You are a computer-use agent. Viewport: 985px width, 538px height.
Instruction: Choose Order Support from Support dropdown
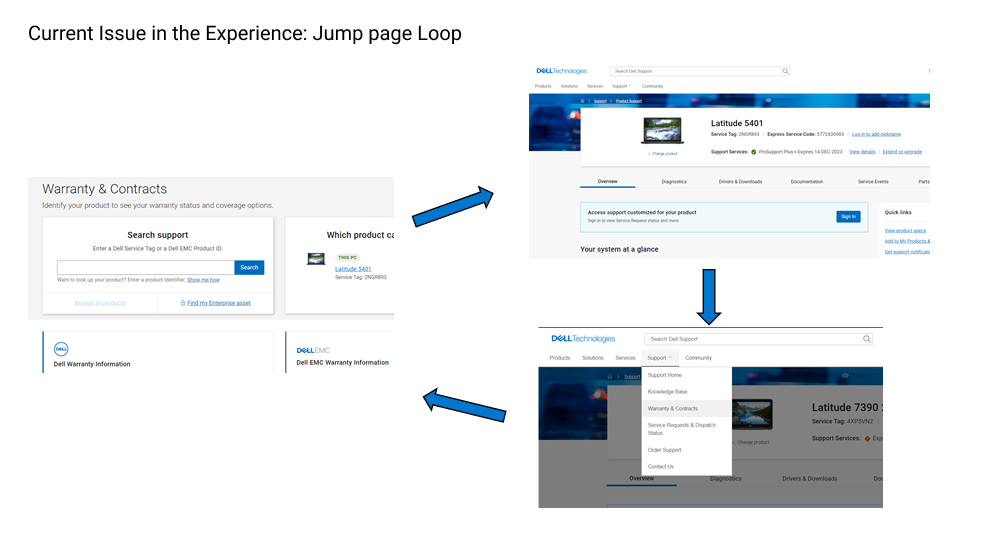[x=687, y=450]
